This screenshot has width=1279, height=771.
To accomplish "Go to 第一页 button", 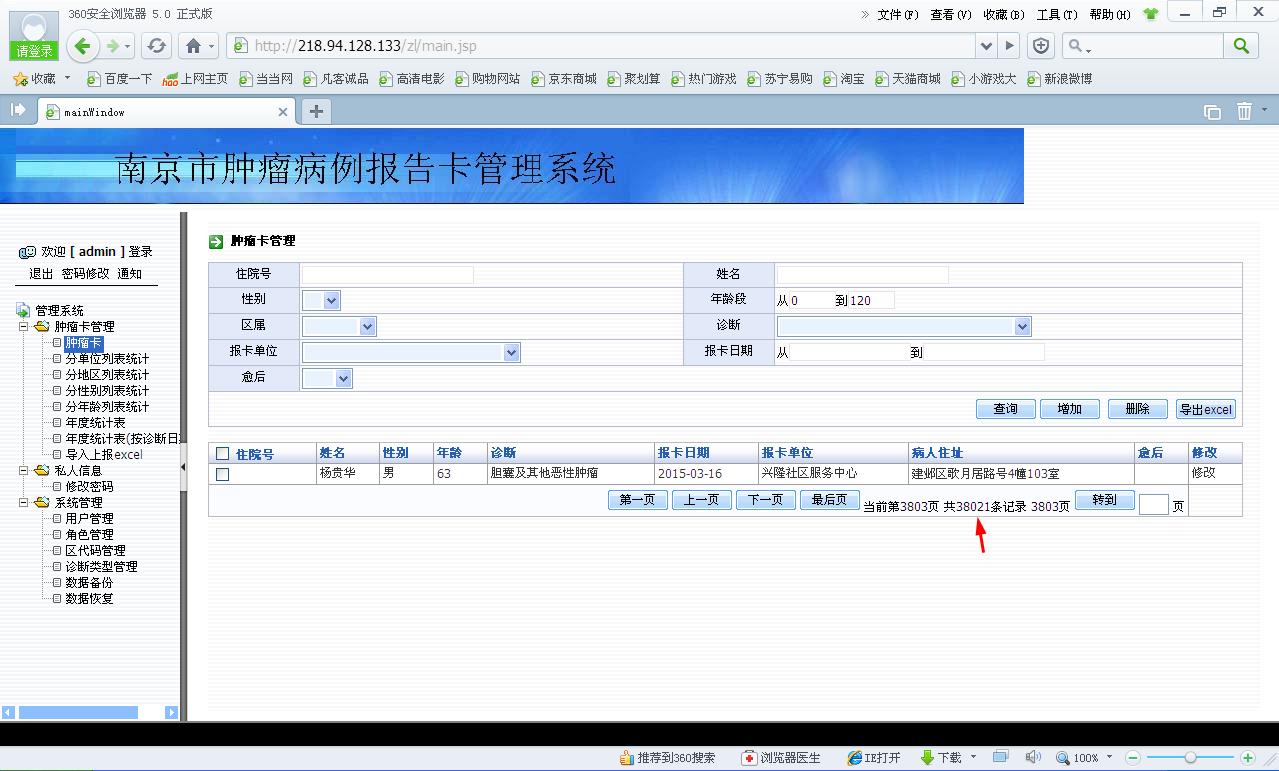I will pyautogui.click(x=637, y=500).
